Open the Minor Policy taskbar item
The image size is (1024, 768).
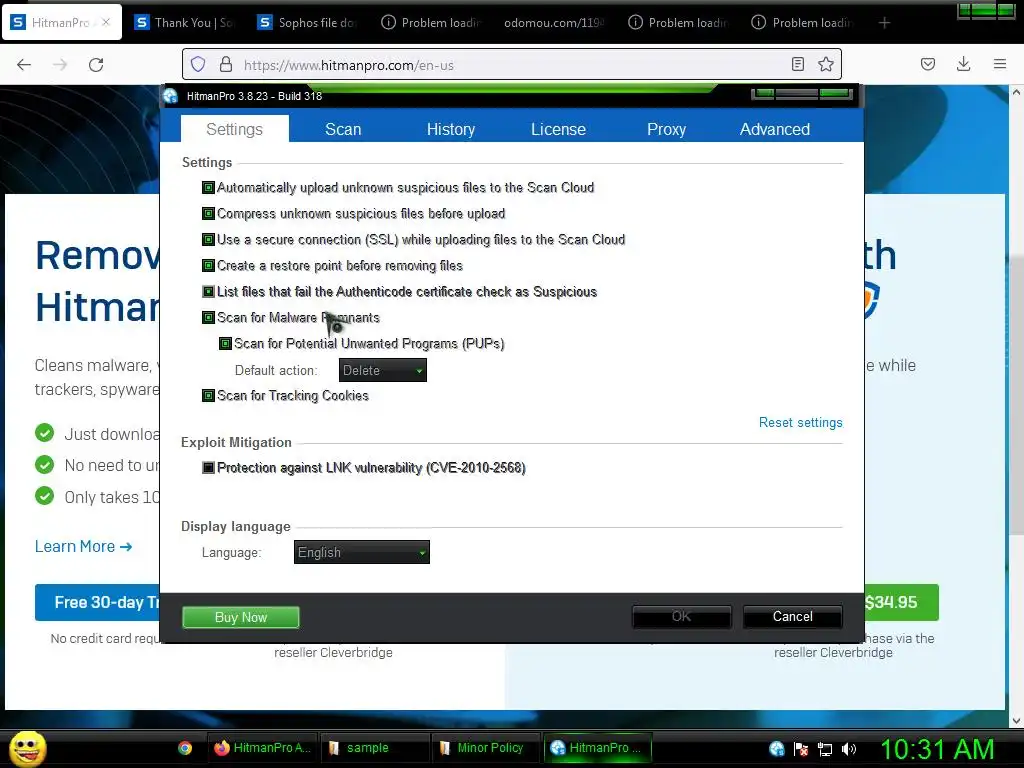click(486, 748)
